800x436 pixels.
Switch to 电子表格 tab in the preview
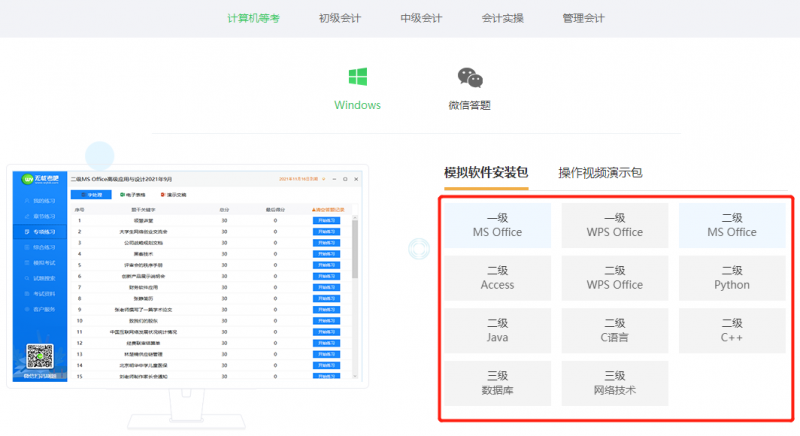click(x=133, y=195)
